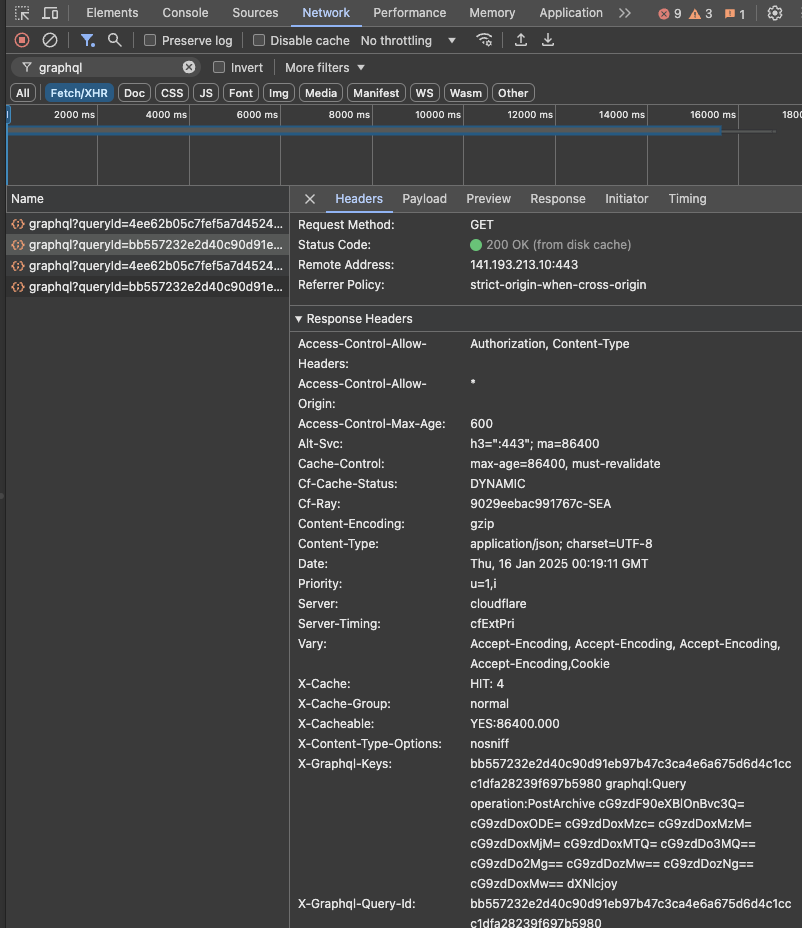The height and width of the screenshot is (928, 802).
Task: Close the request details pane
Action: pyautogui.click(x=310, y=199)
